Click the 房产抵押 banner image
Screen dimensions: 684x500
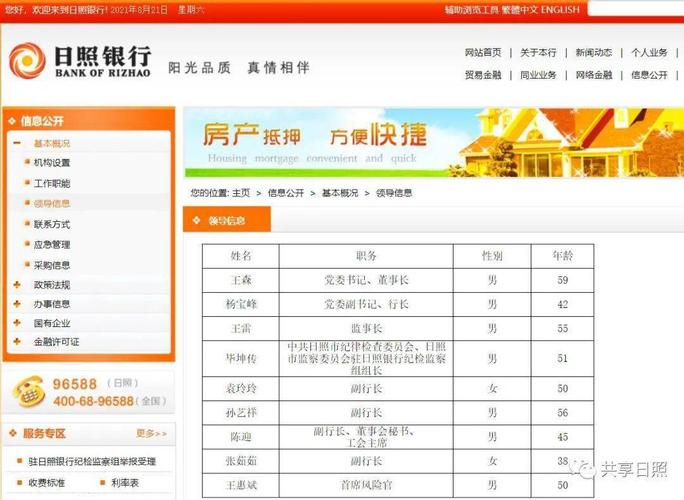point(434,143)
